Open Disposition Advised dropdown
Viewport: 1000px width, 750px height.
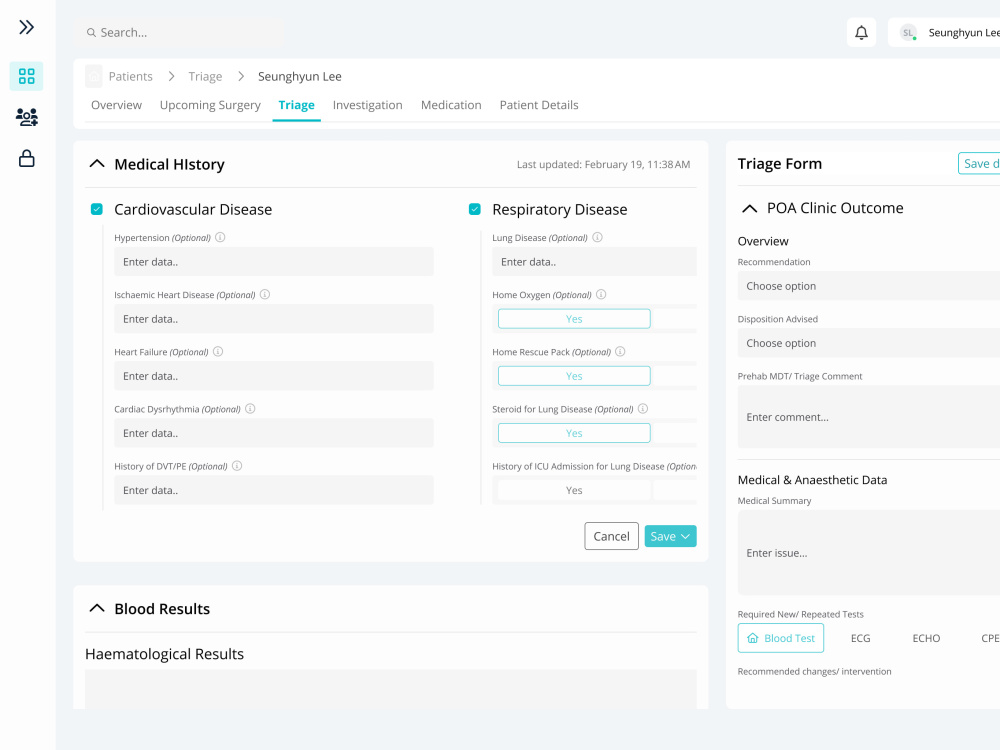point(869,343)
